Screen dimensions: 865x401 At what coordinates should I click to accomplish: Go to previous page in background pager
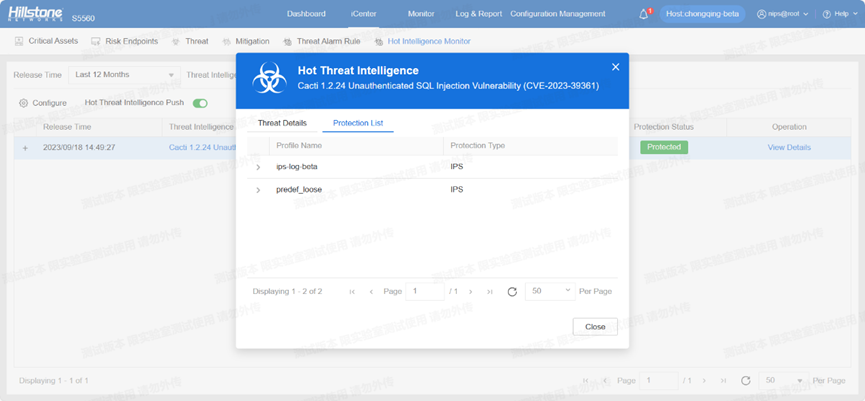(605, 381)
